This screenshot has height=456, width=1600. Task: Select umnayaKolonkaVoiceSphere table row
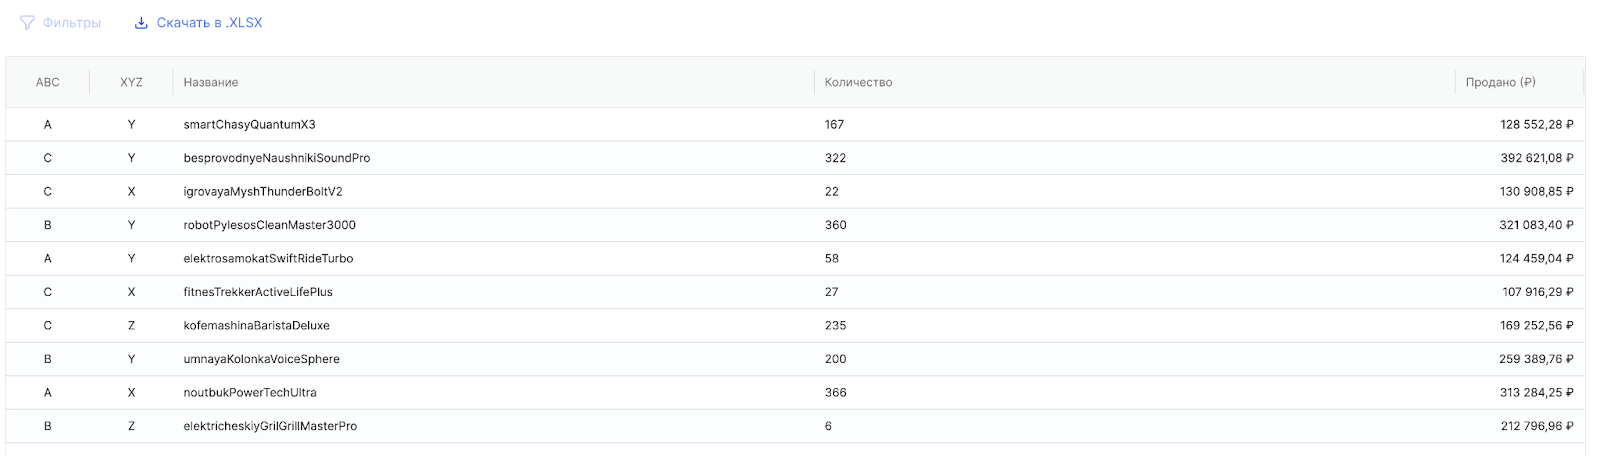point(262,359)
